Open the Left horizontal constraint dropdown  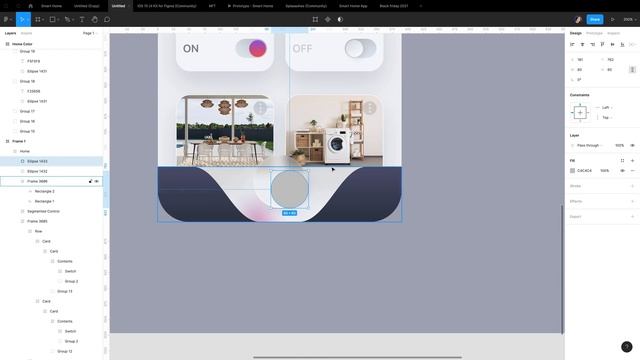click(607, 108)
